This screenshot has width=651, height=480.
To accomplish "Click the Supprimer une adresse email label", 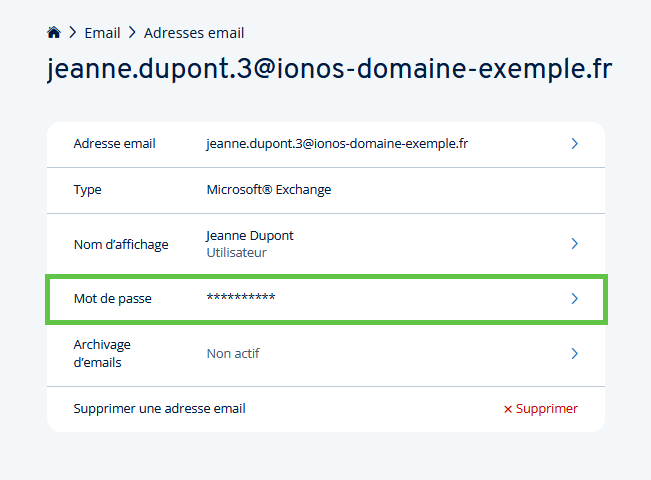I will pyautogui.click(x=160, y=409).
